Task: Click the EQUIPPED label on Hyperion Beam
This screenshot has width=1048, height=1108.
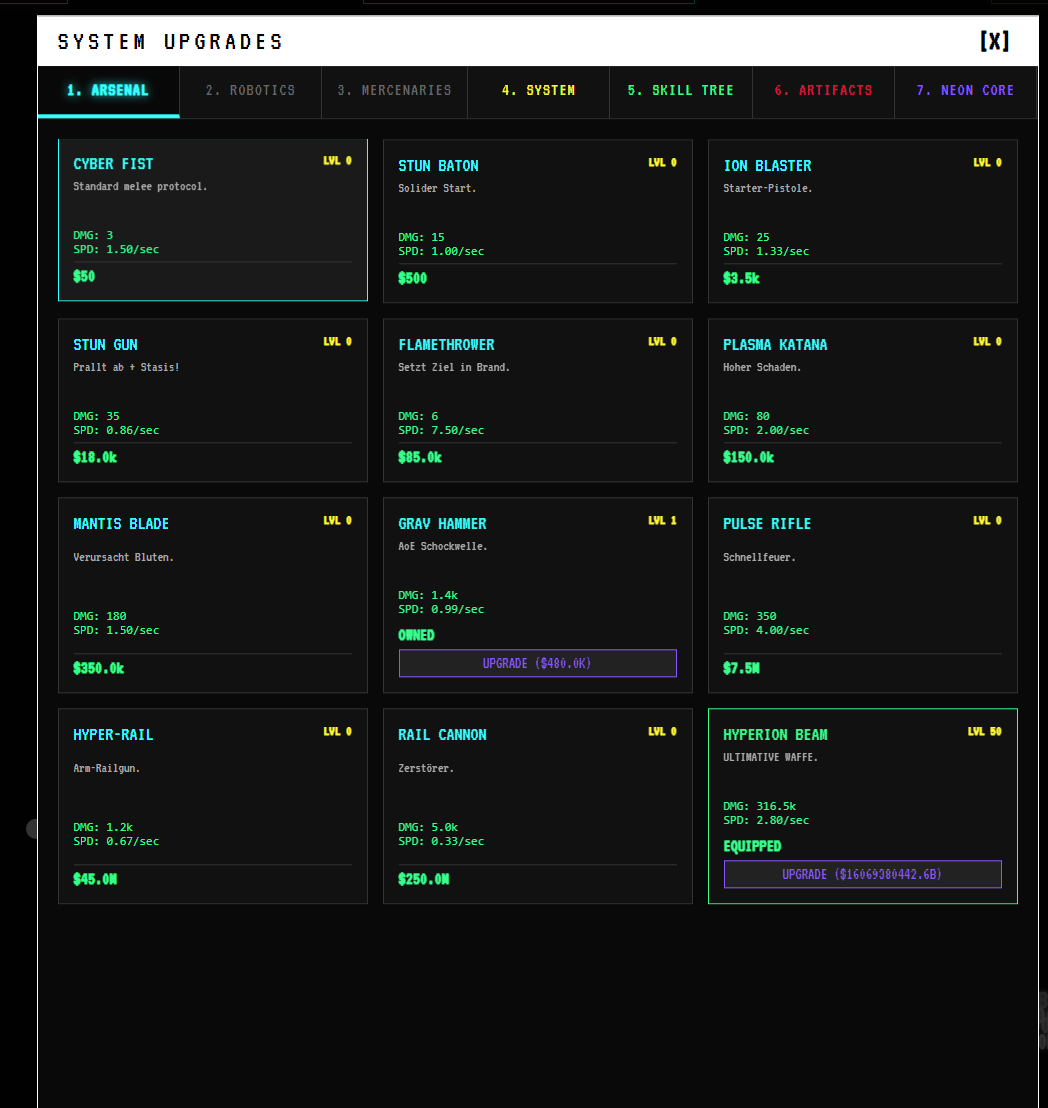Action: click(752, 847)
